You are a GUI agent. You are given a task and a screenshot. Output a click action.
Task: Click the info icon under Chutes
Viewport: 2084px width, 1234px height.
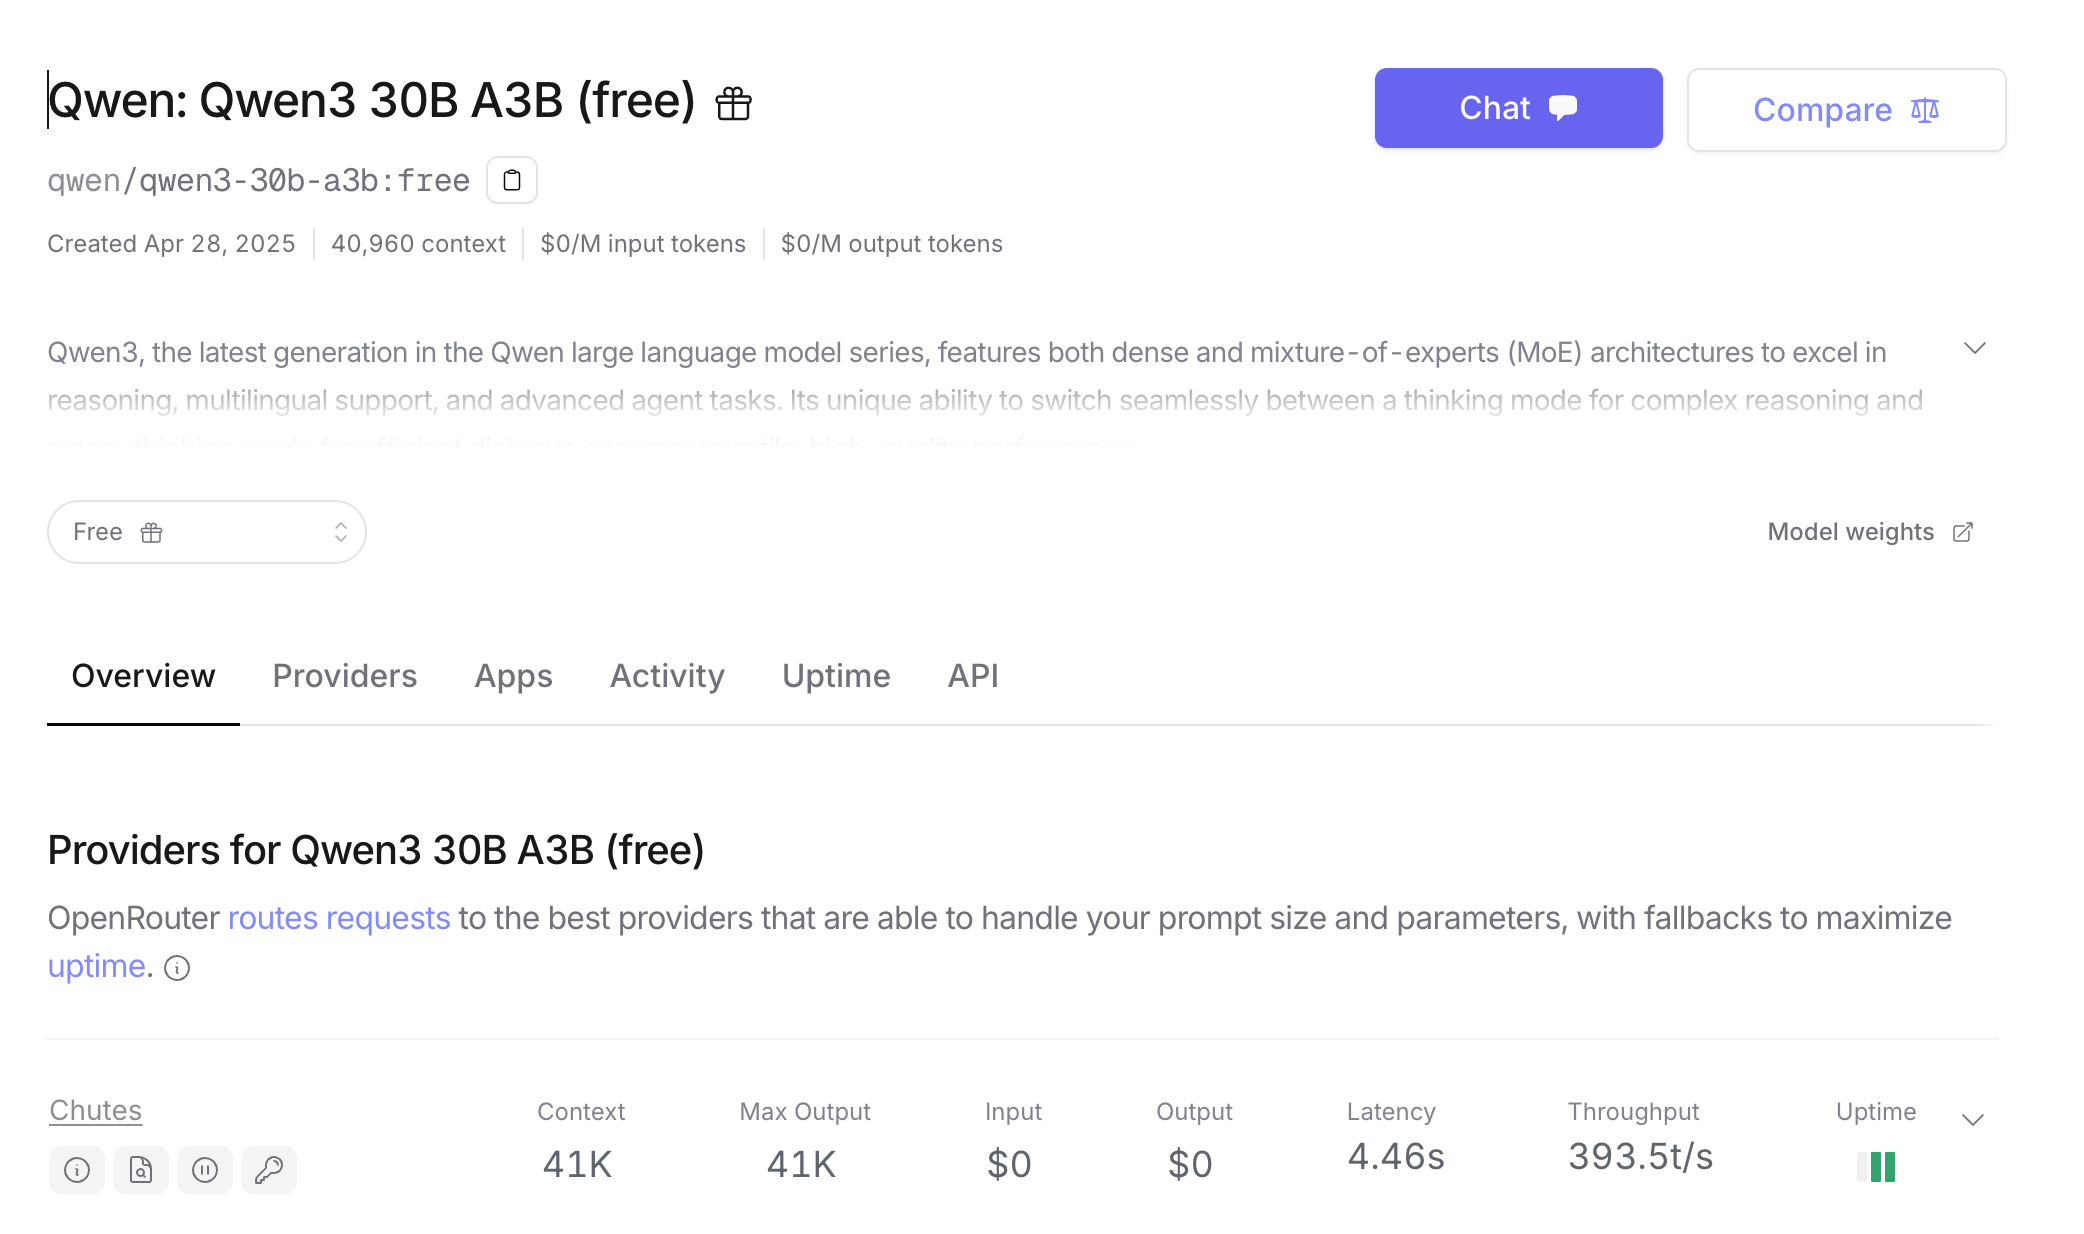[77, 1170]
